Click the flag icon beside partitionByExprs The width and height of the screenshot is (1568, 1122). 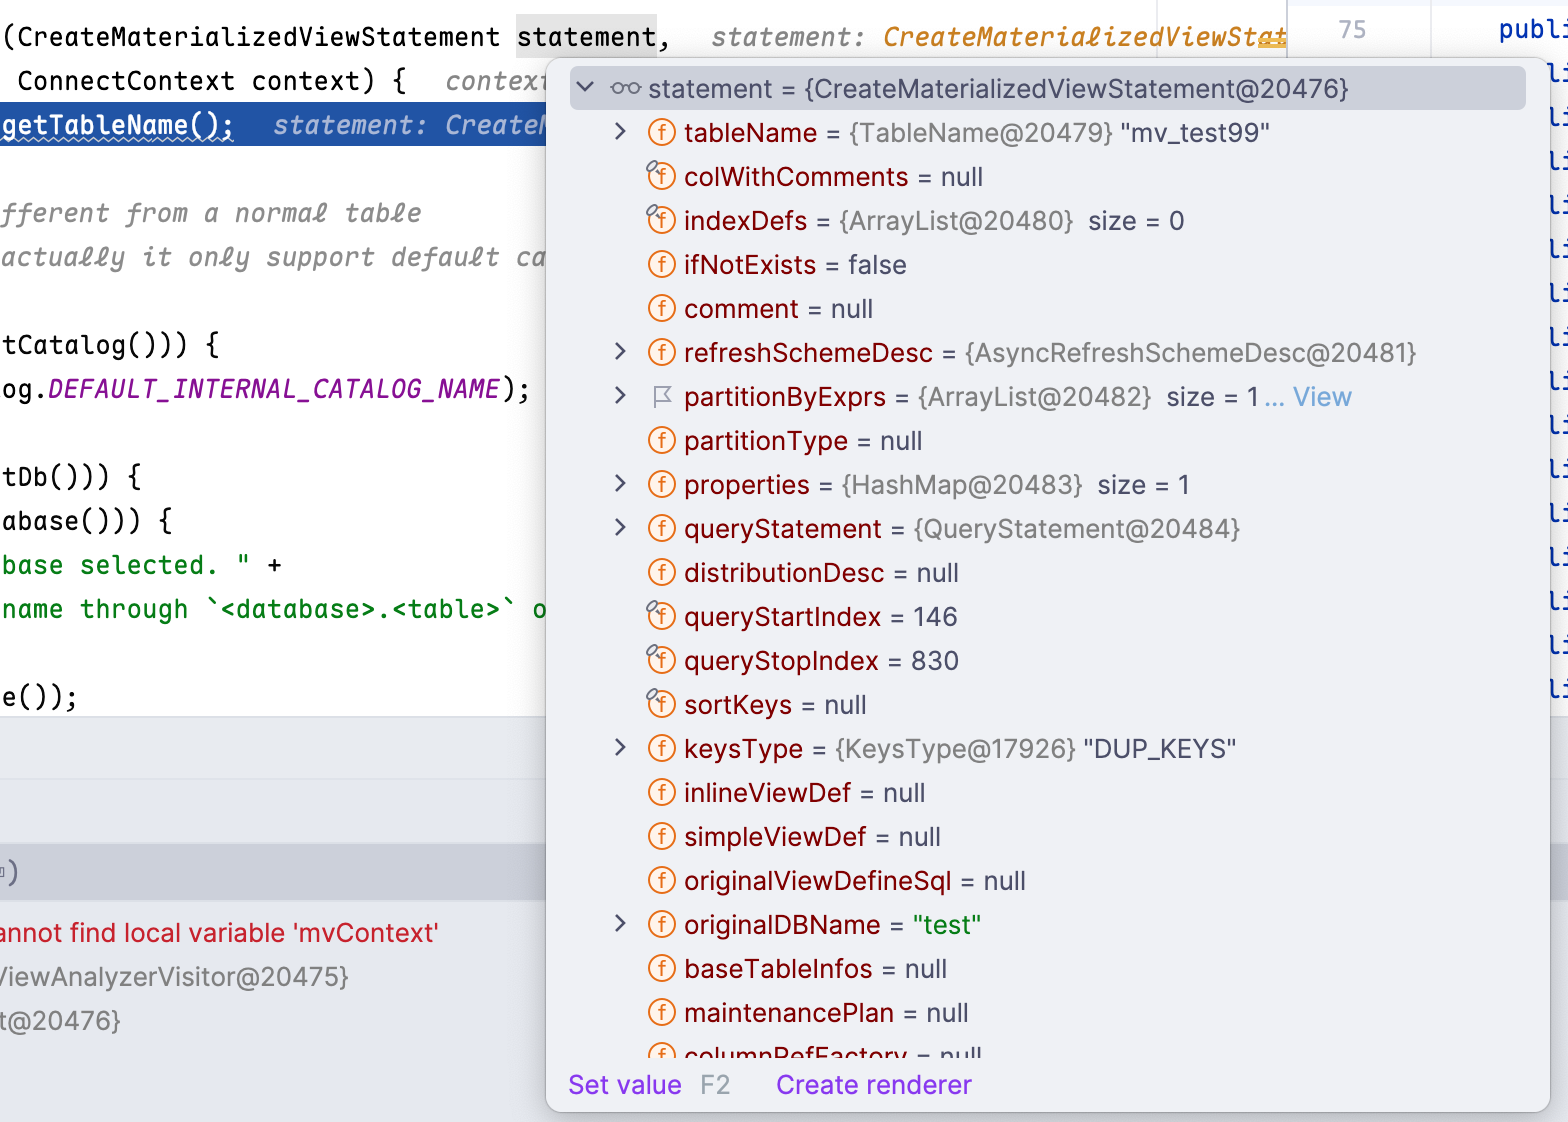(661, 397)
